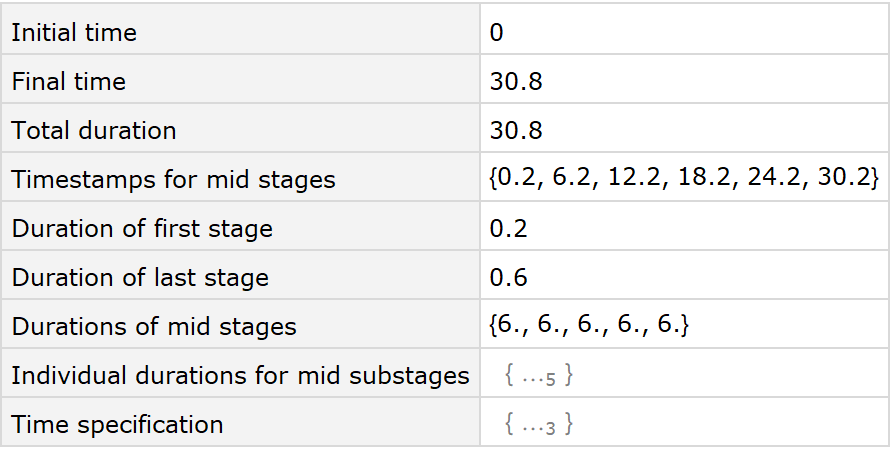Screen dimensions: 890x476
Task: Click the Final time label
Action: click(69, 82)
